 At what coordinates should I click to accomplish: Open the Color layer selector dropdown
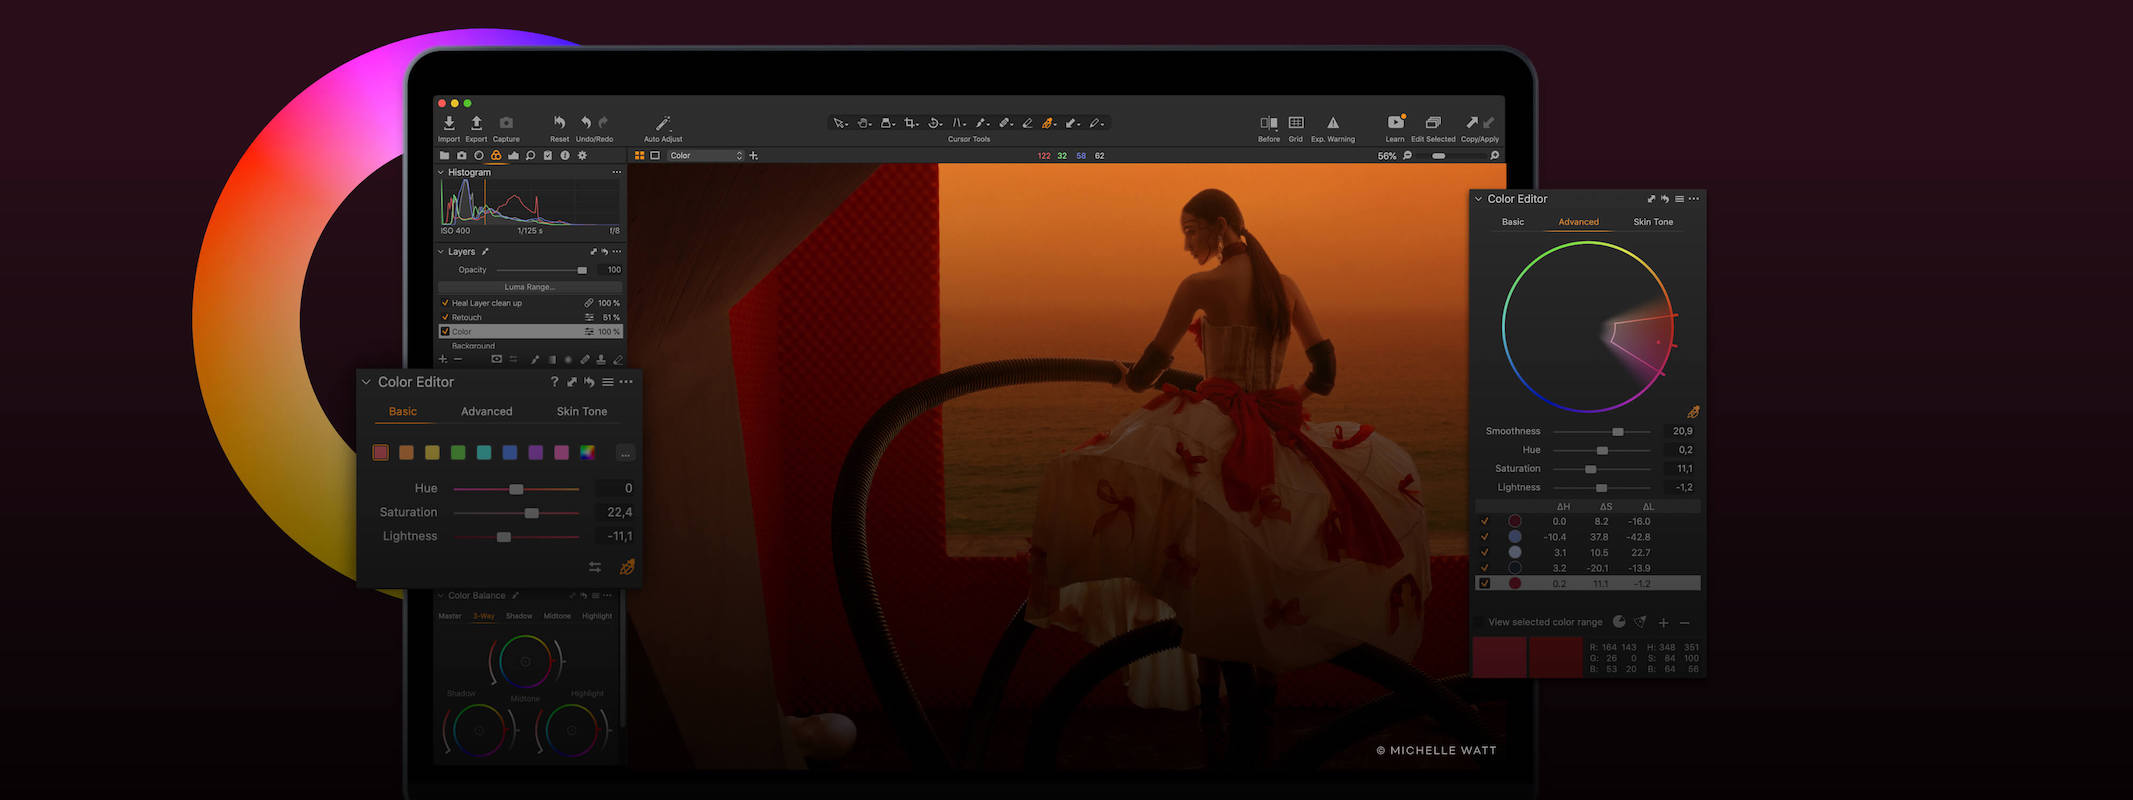tap(706, 156)
